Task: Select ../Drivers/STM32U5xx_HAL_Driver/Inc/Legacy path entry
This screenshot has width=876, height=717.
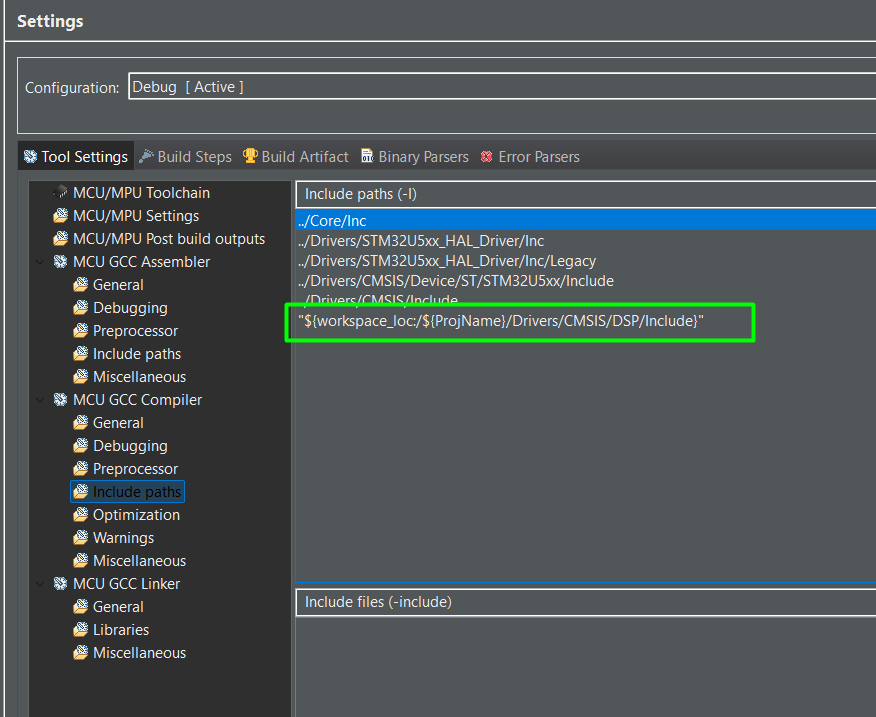Action: click(x=446, y=261)
